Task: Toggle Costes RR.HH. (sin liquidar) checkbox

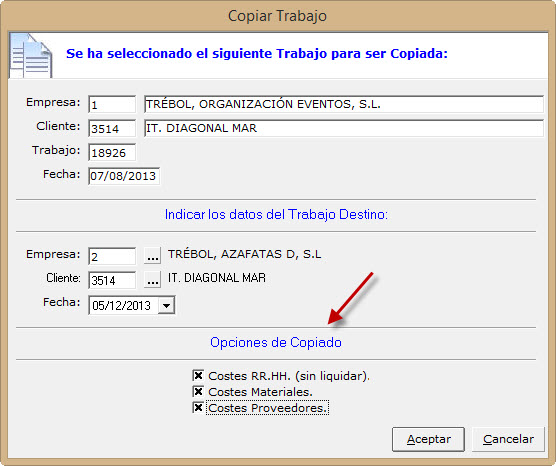Action: coord(198,376)
